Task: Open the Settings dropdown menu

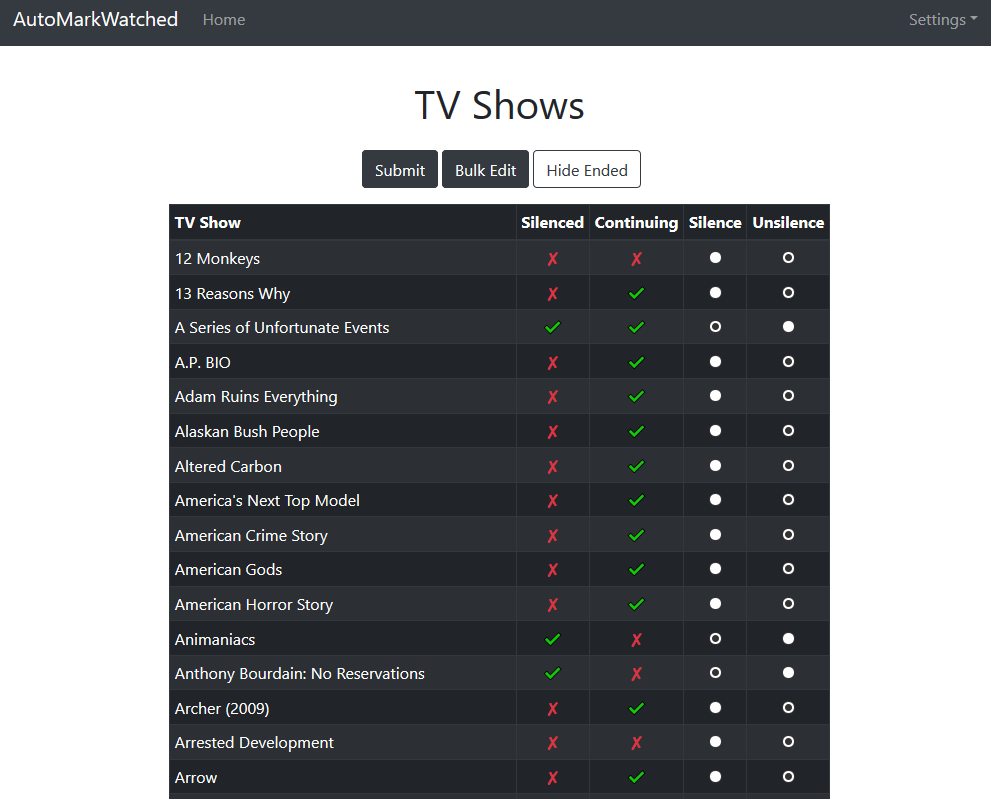Action: [x=943, y=20]
